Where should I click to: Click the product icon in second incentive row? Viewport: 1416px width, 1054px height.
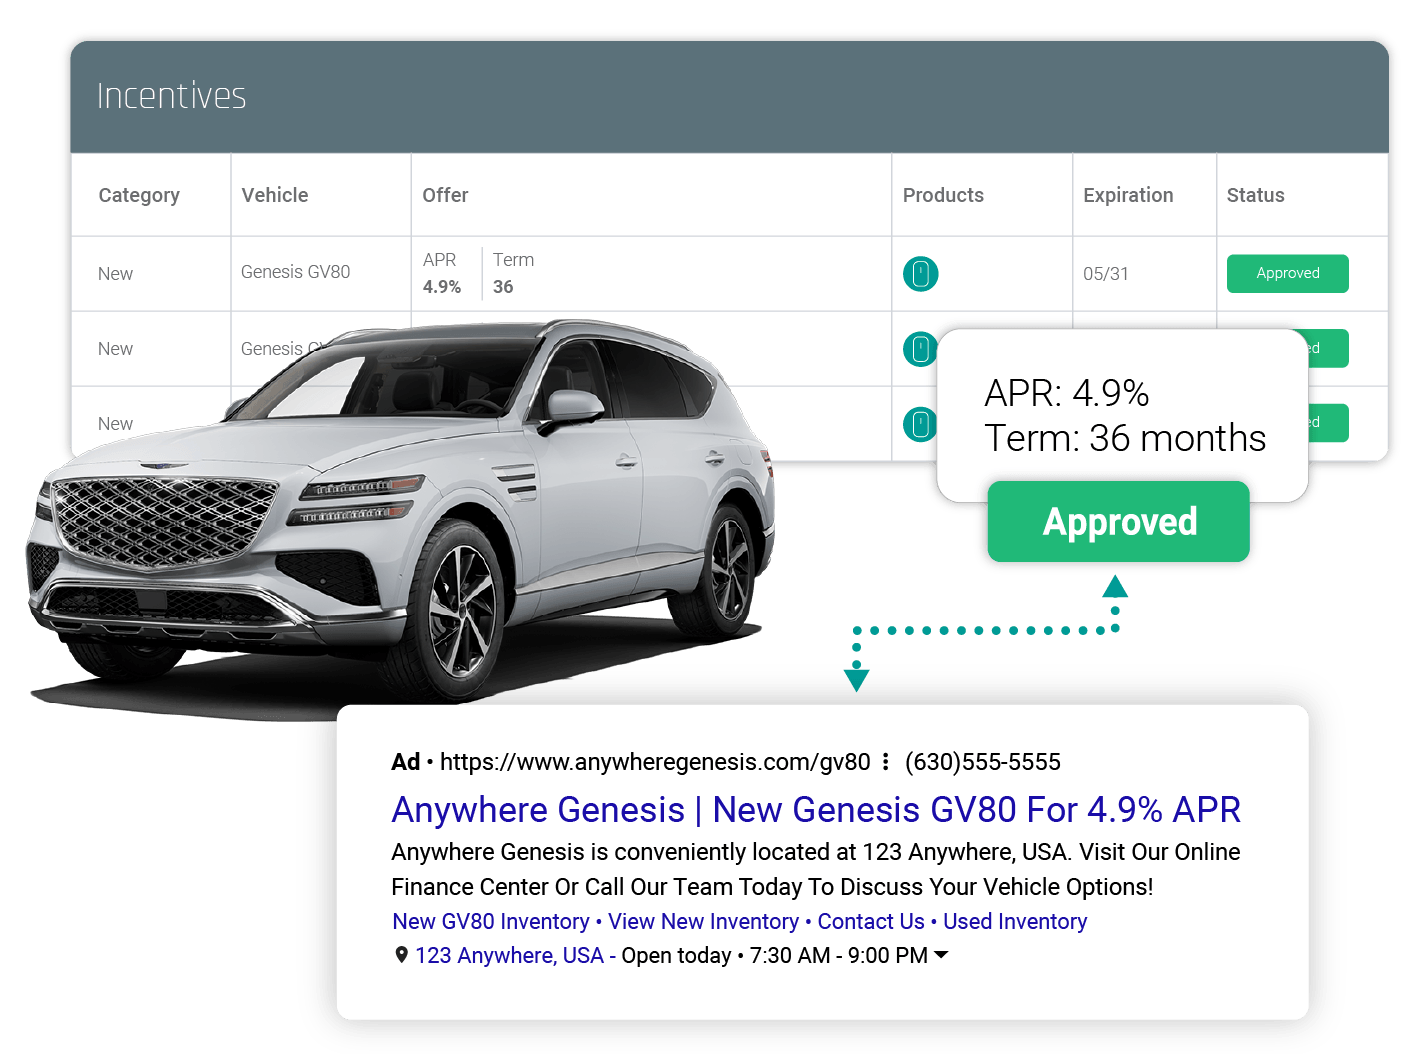click(x=920, y=348)
